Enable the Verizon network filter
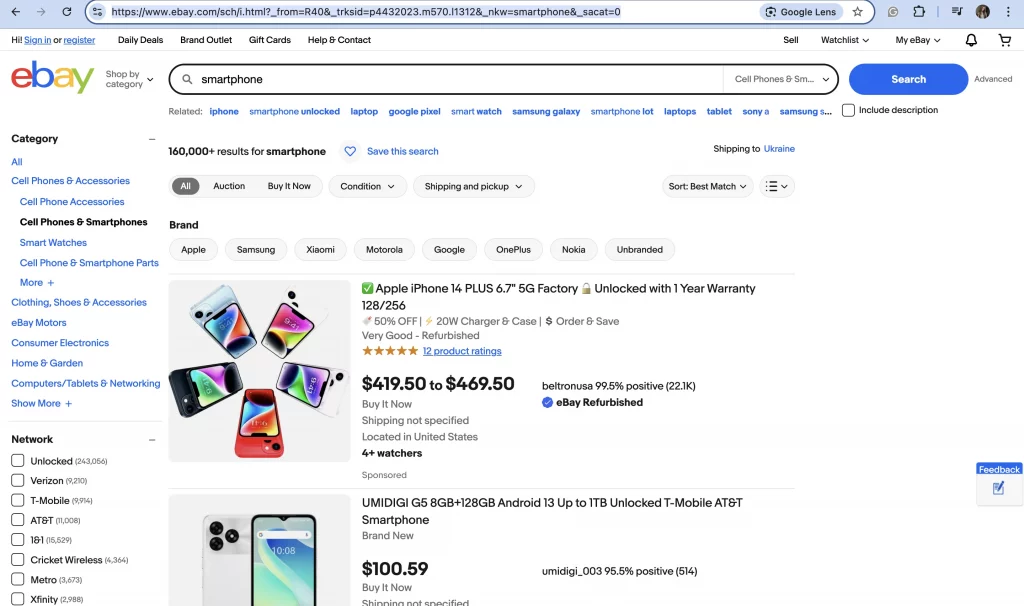The width and height of the screenshot is (1024, 606). (x=18, y=481)
